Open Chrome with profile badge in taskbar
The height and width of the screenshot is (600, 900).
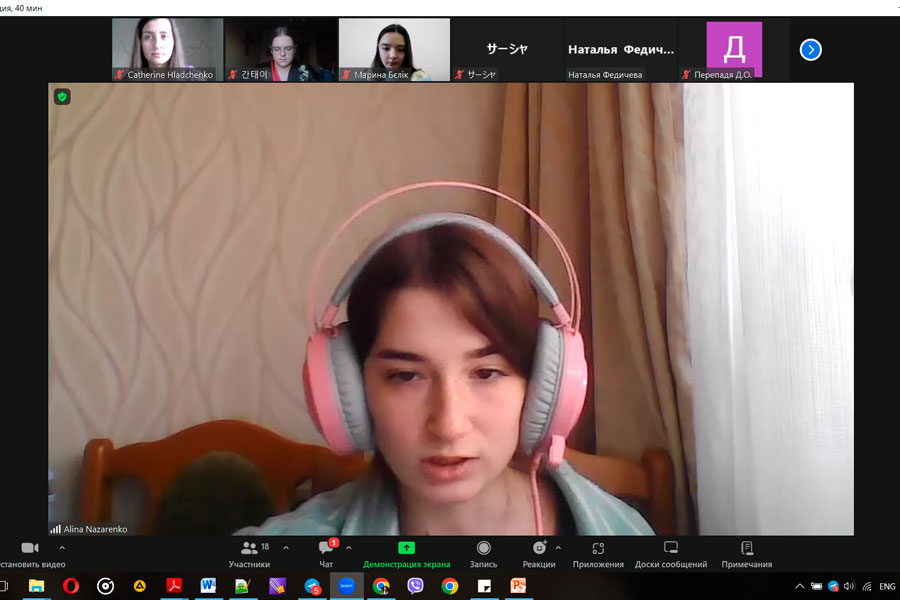coord(381,586)
